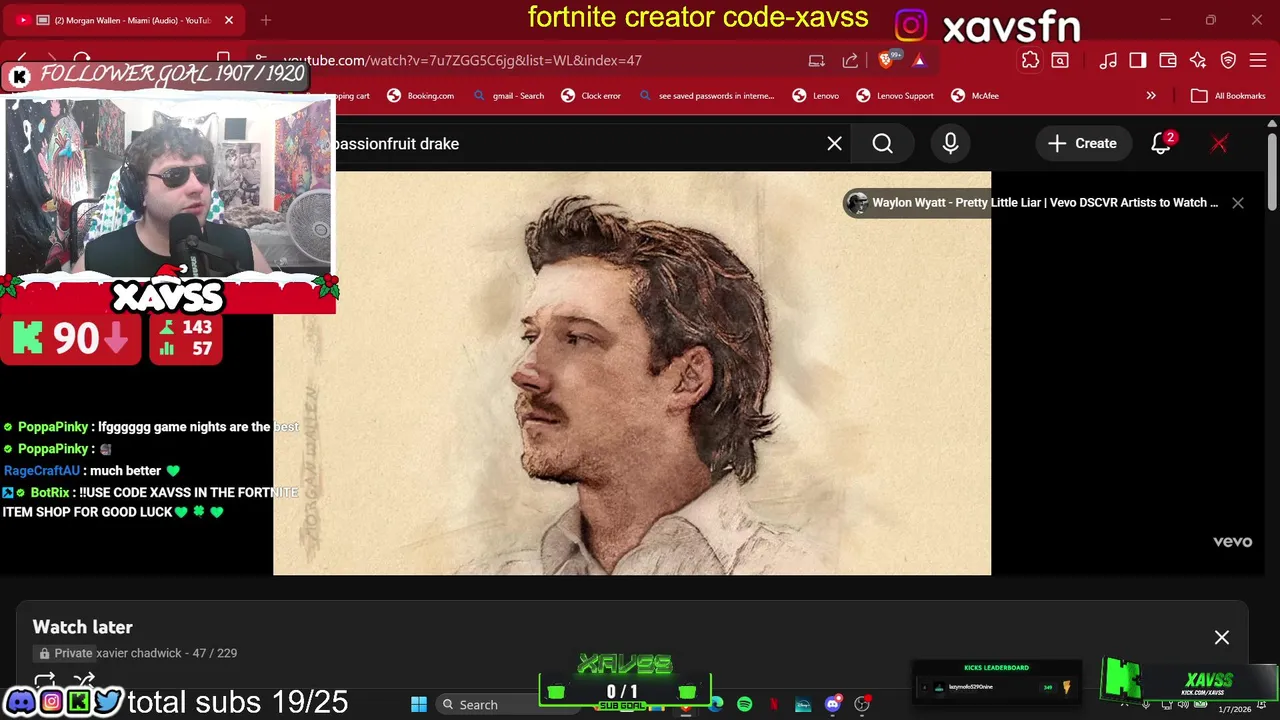Open the All Bookmarks folder
The height and width of the screenshot is (720, 1280).
click(x=1228, y=96)
